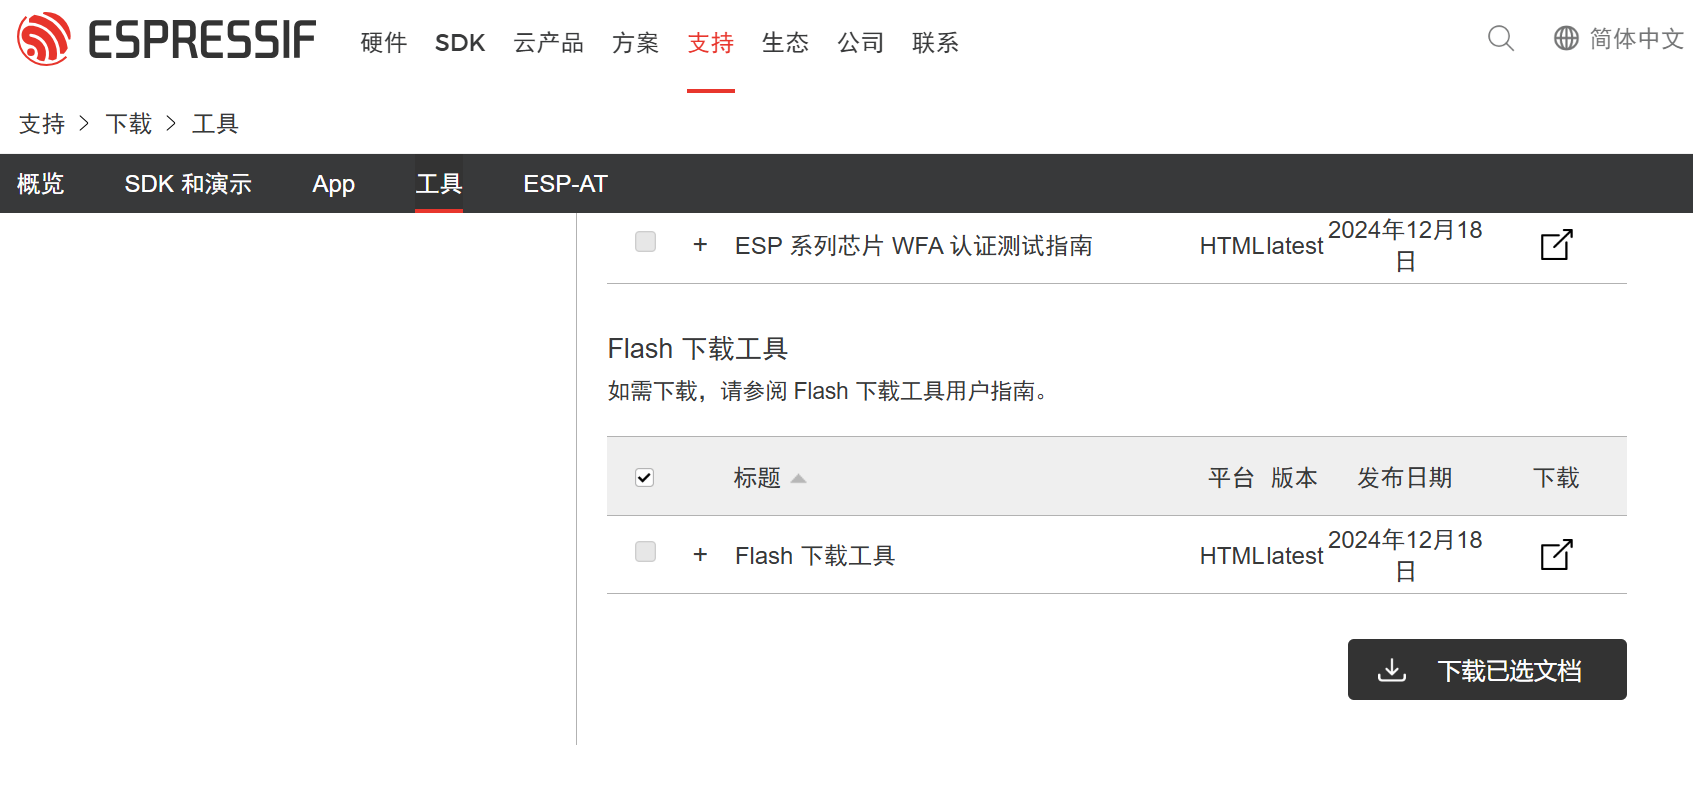Click the date in the Flash 下载工具 row
Image resolution: width=1693 pixels, height=791 pixels.
[1405, 555]
